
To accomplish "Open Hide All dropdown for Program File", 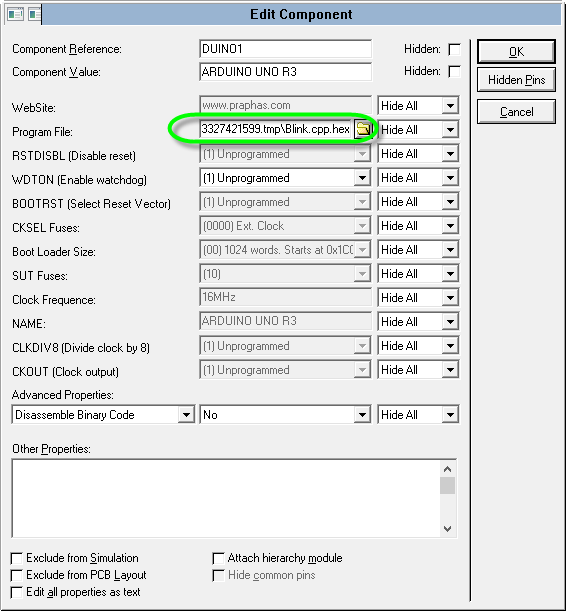I will click(x=450, y=129).
